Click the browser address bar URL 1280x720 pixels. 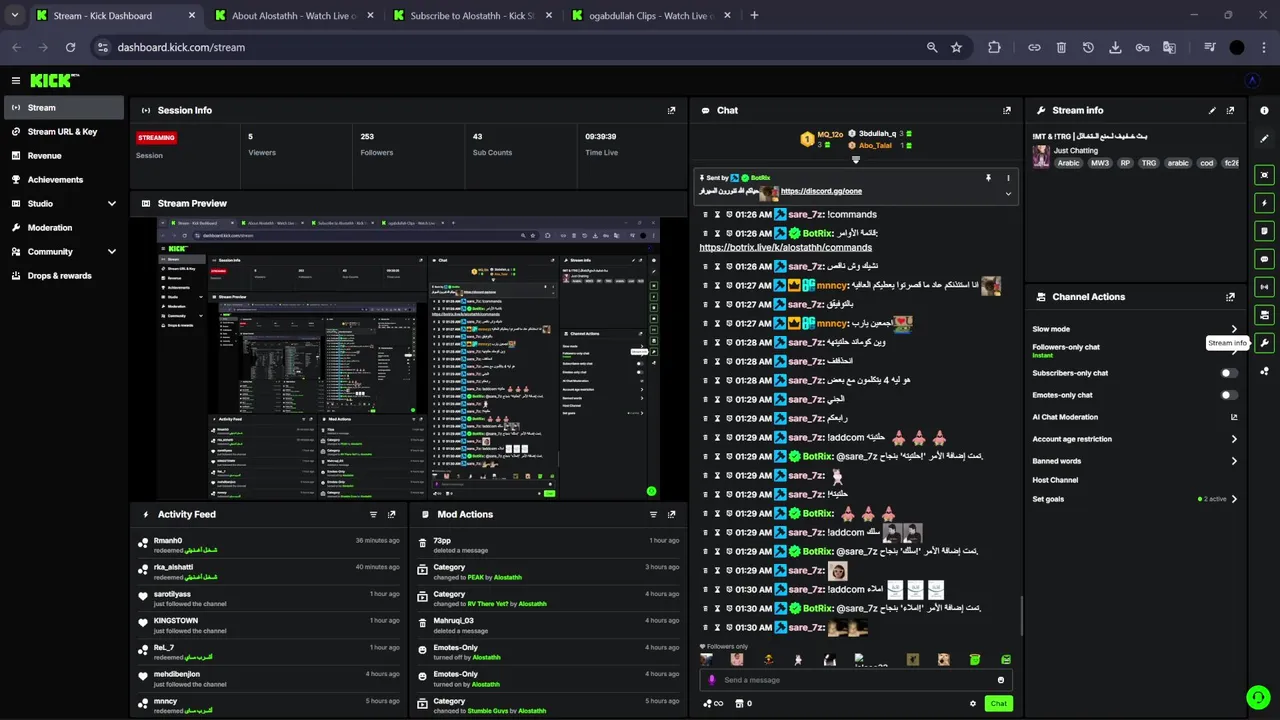tap(181, 47)
